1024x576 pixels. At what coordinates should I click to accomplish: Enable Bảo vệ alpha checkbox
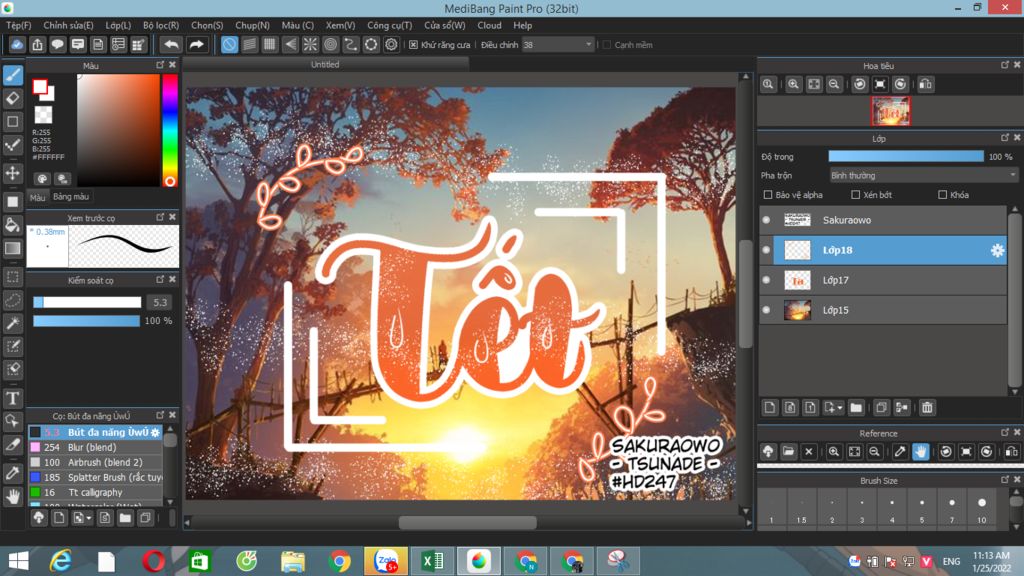pyautogui.click(x=768, y=195)
